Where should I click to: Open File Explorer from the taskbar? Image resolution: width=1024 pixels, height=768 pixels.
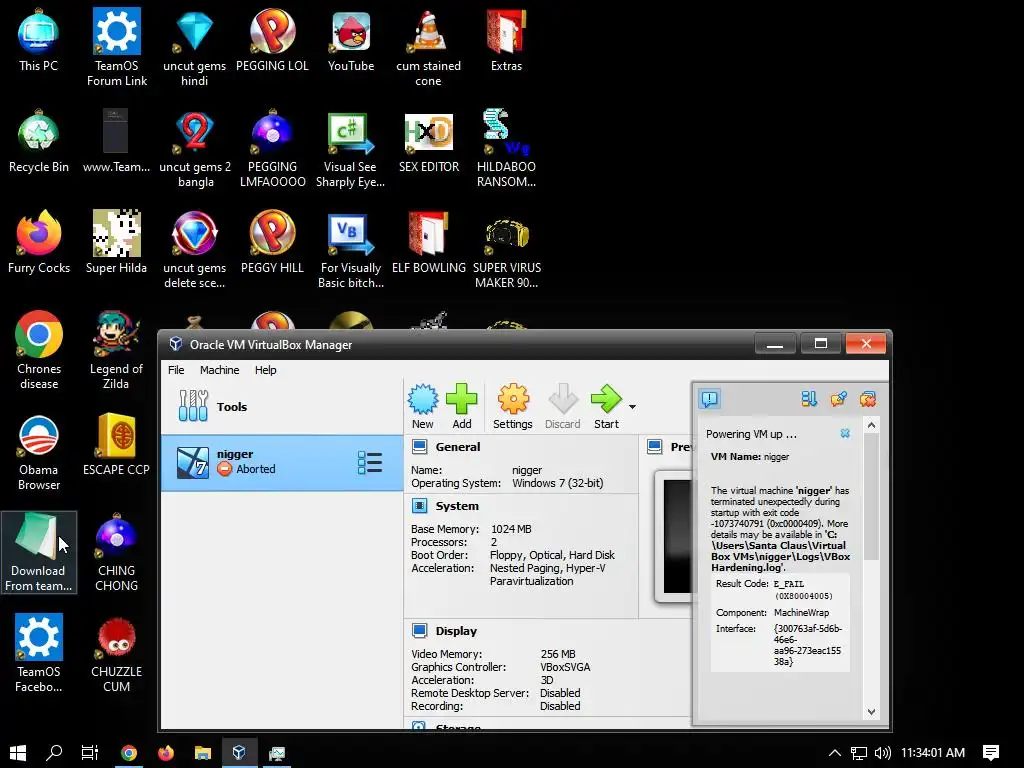pyautogui.click(x=202, y=753)
